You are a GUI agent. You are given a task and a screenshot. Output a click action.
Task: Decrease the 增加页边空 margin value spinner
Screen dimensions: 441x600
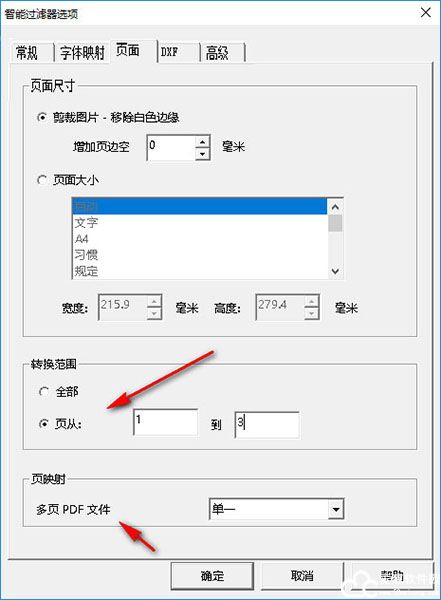pos(202,154)
